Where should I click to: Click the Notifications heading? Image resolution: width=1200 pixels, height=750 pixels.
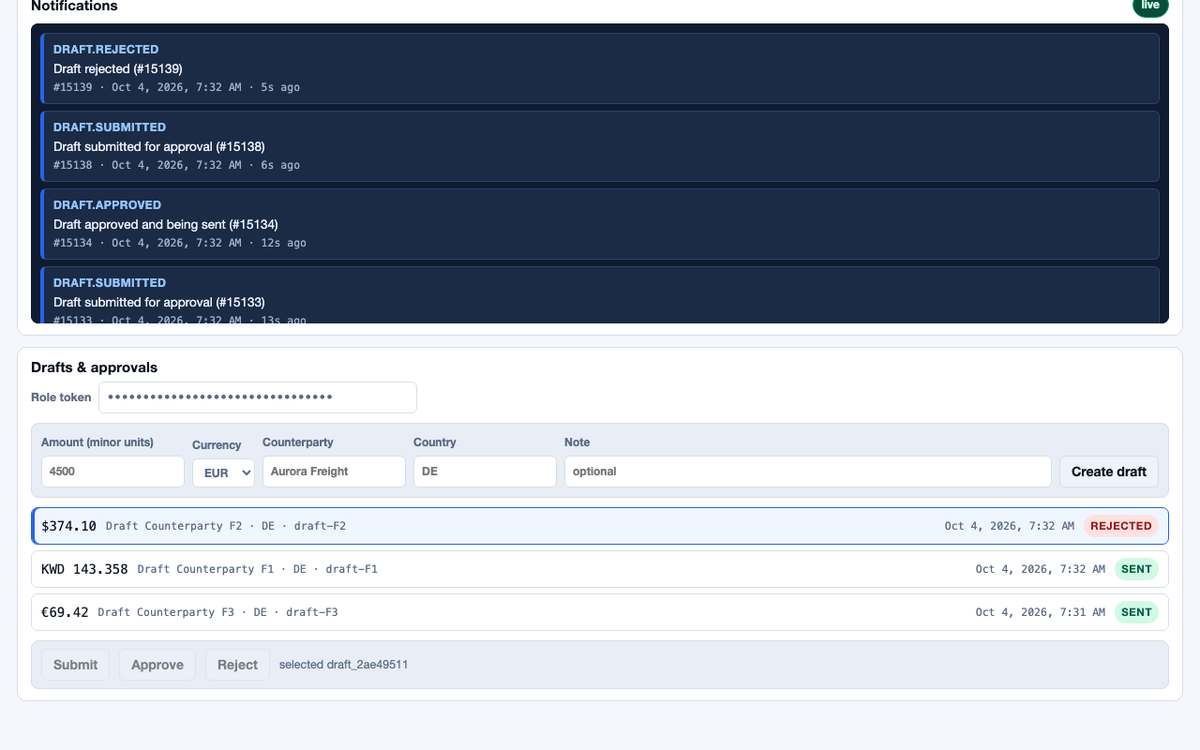74,6
